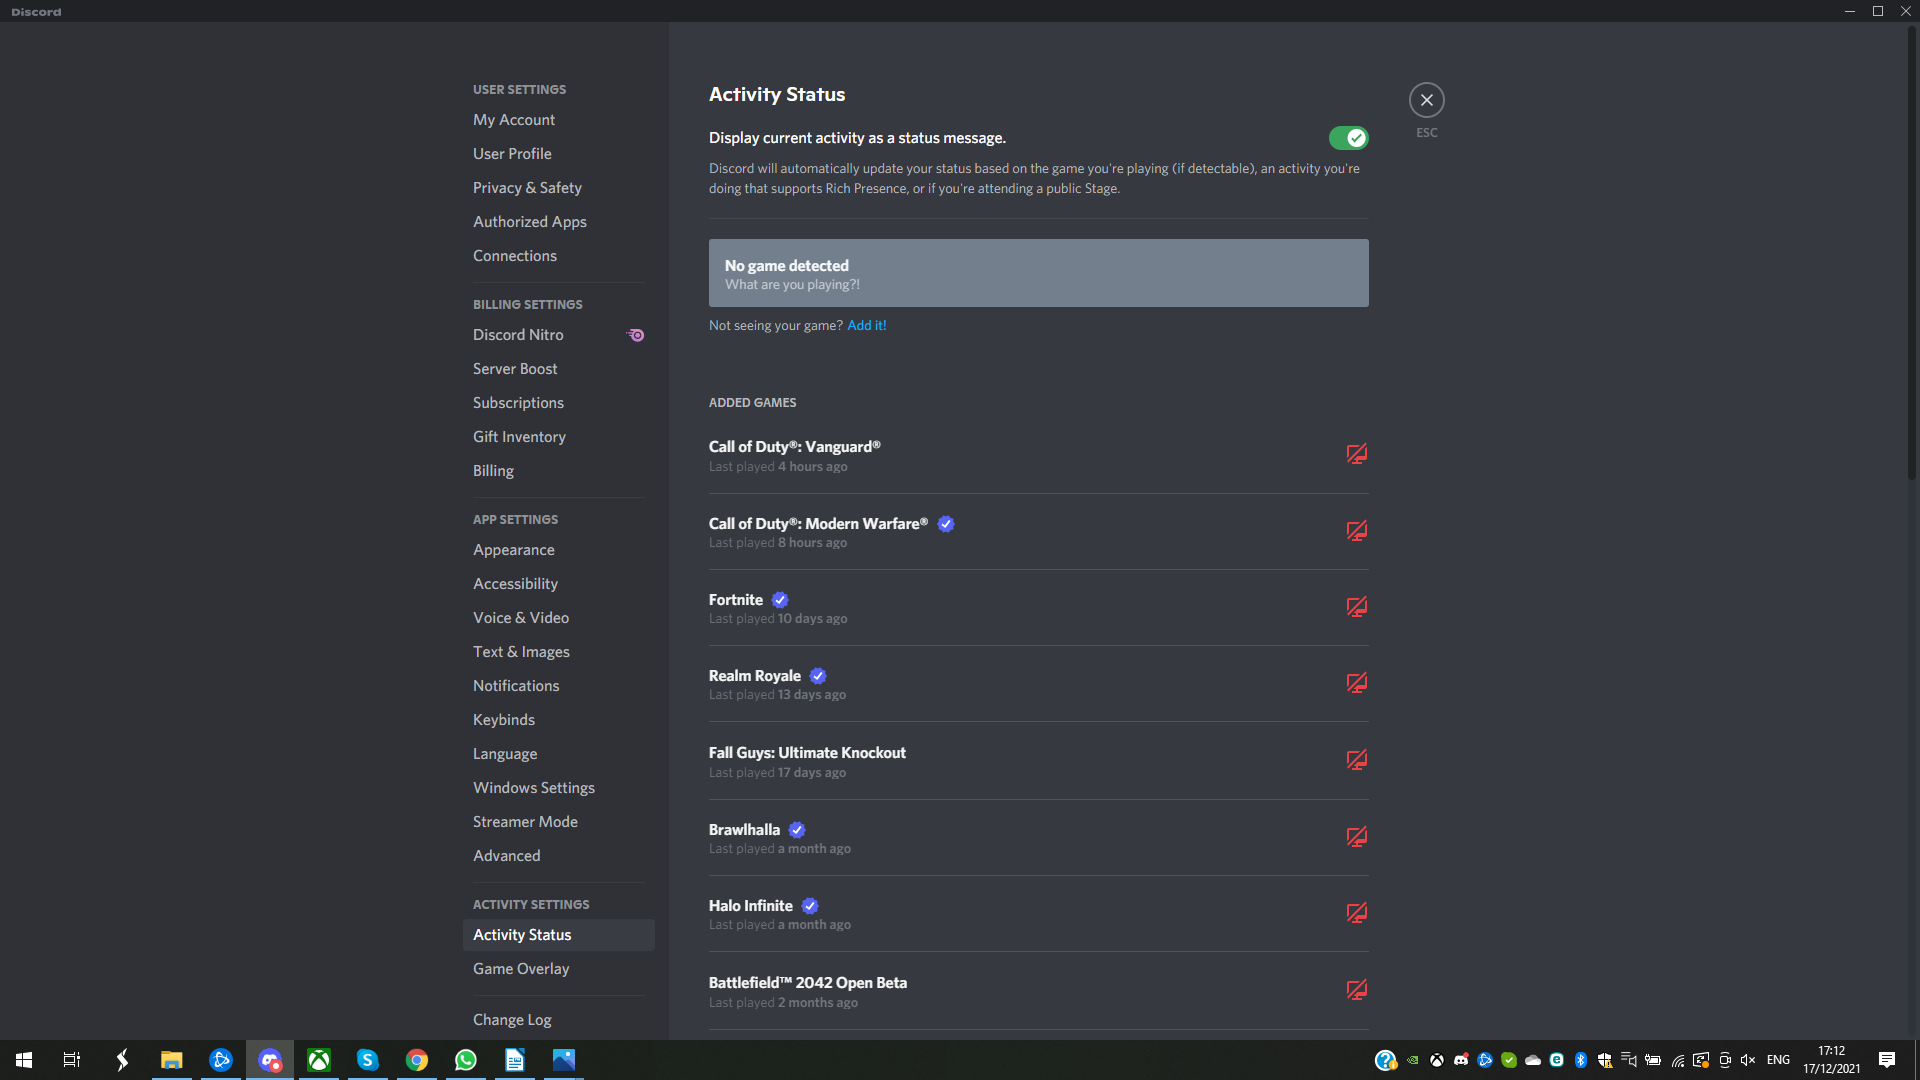This screenshot has height=1080, width=1920.
Task: Toggle the overlay icon next to Fortnite
Action: click(x=1357, y=606)
